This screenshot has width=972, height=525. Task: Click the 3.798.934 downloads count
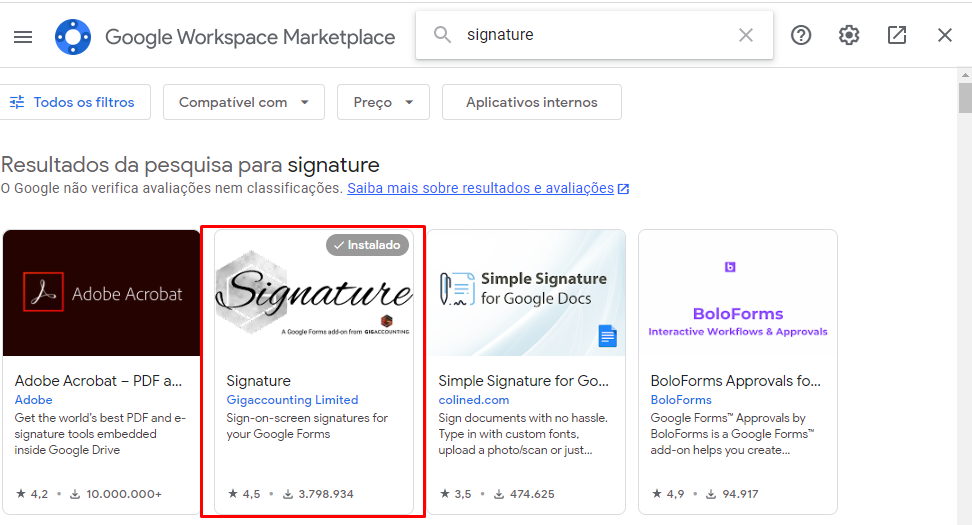(318, 494)
